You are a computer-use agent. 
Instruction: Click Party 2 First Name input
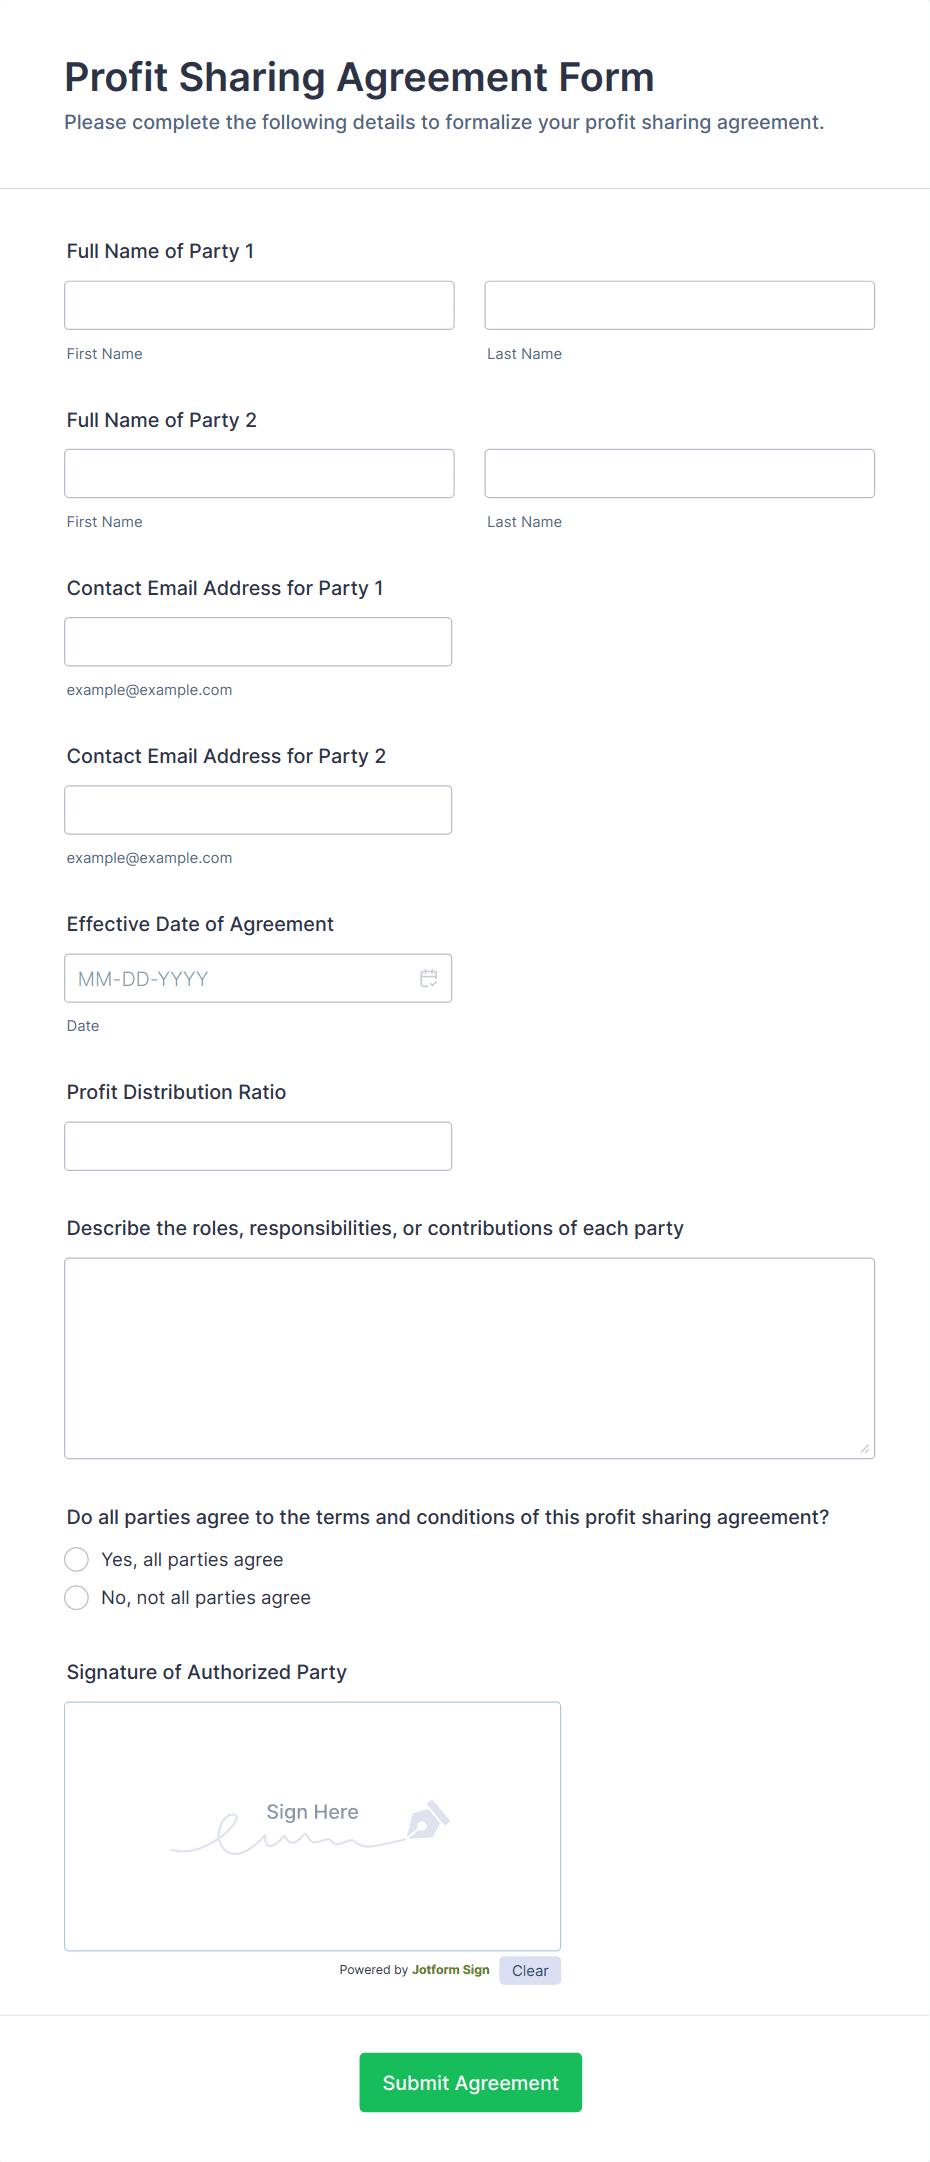tap(259, 473)
